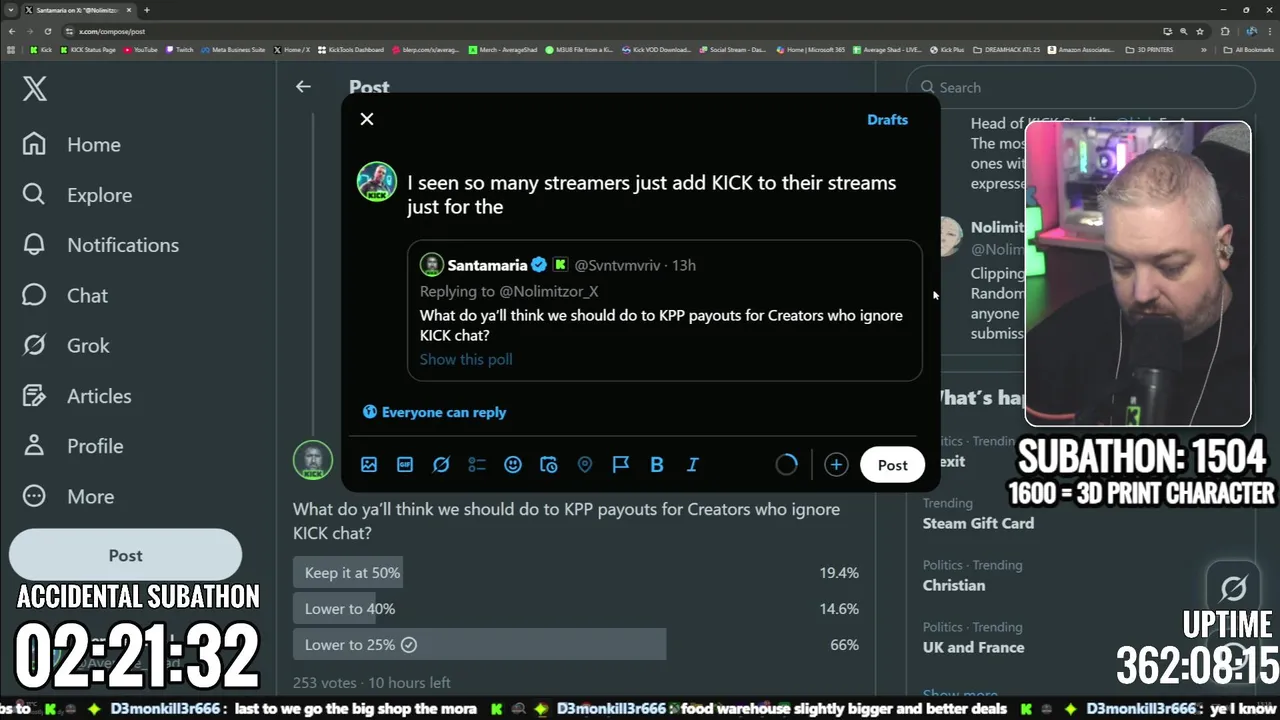Open Chat in sidebar
The width and height of the screenshot is (1280, 720).
click(65, 295)
